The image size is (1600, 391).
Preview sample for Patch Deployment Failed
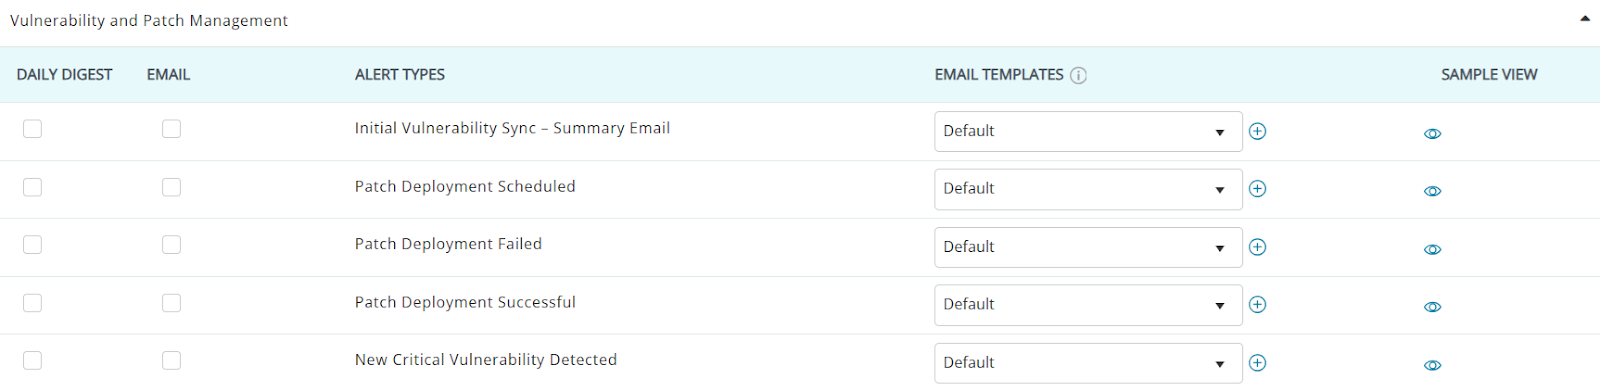coord(1432,249)
